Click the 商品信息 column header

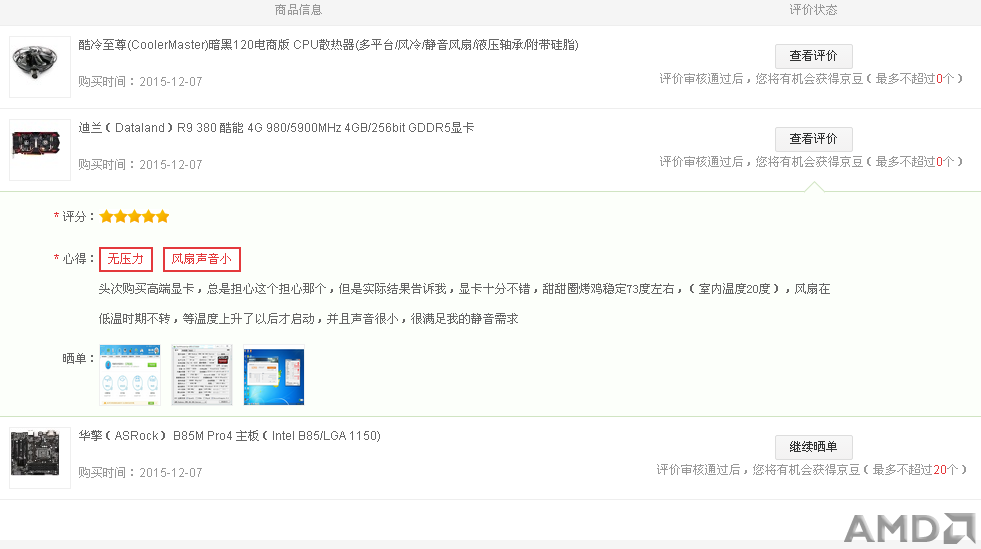click(x=298, y=10)
